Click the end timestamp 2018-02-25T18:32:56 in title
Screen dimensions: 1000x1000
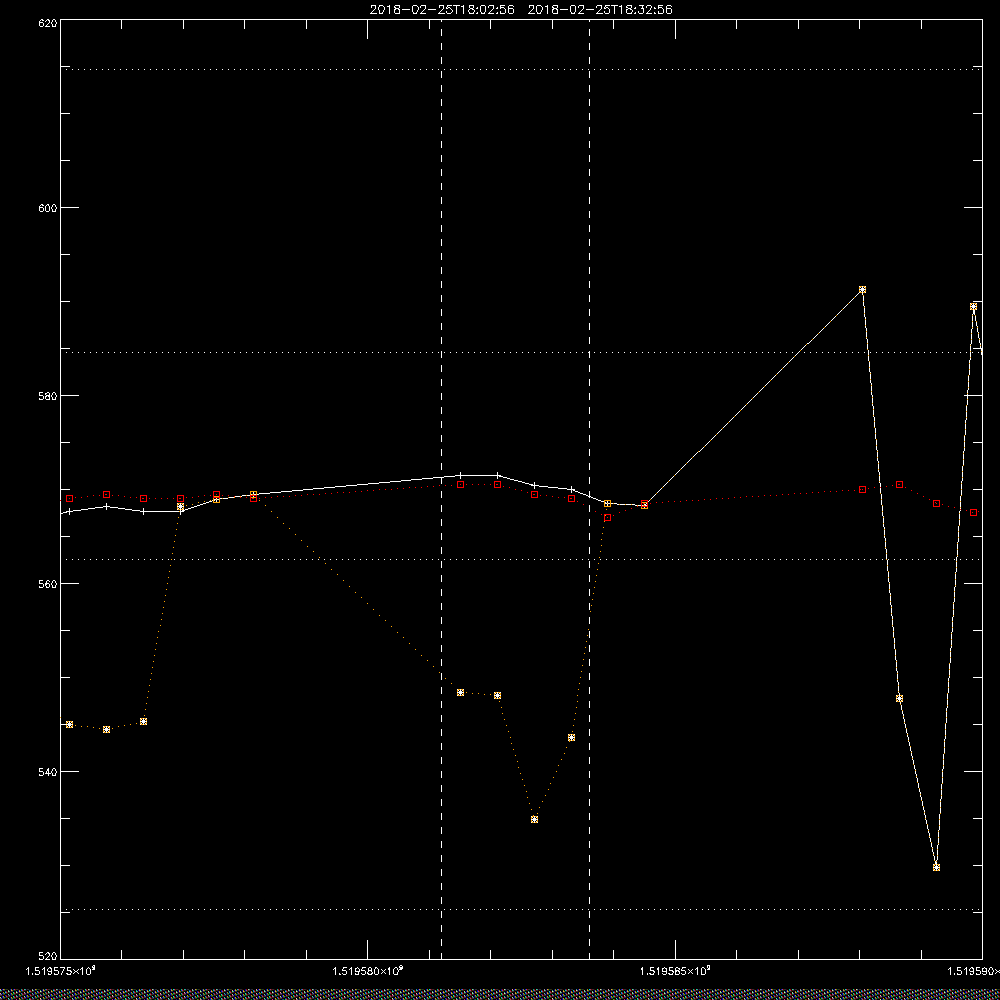[x=600, y=10]
